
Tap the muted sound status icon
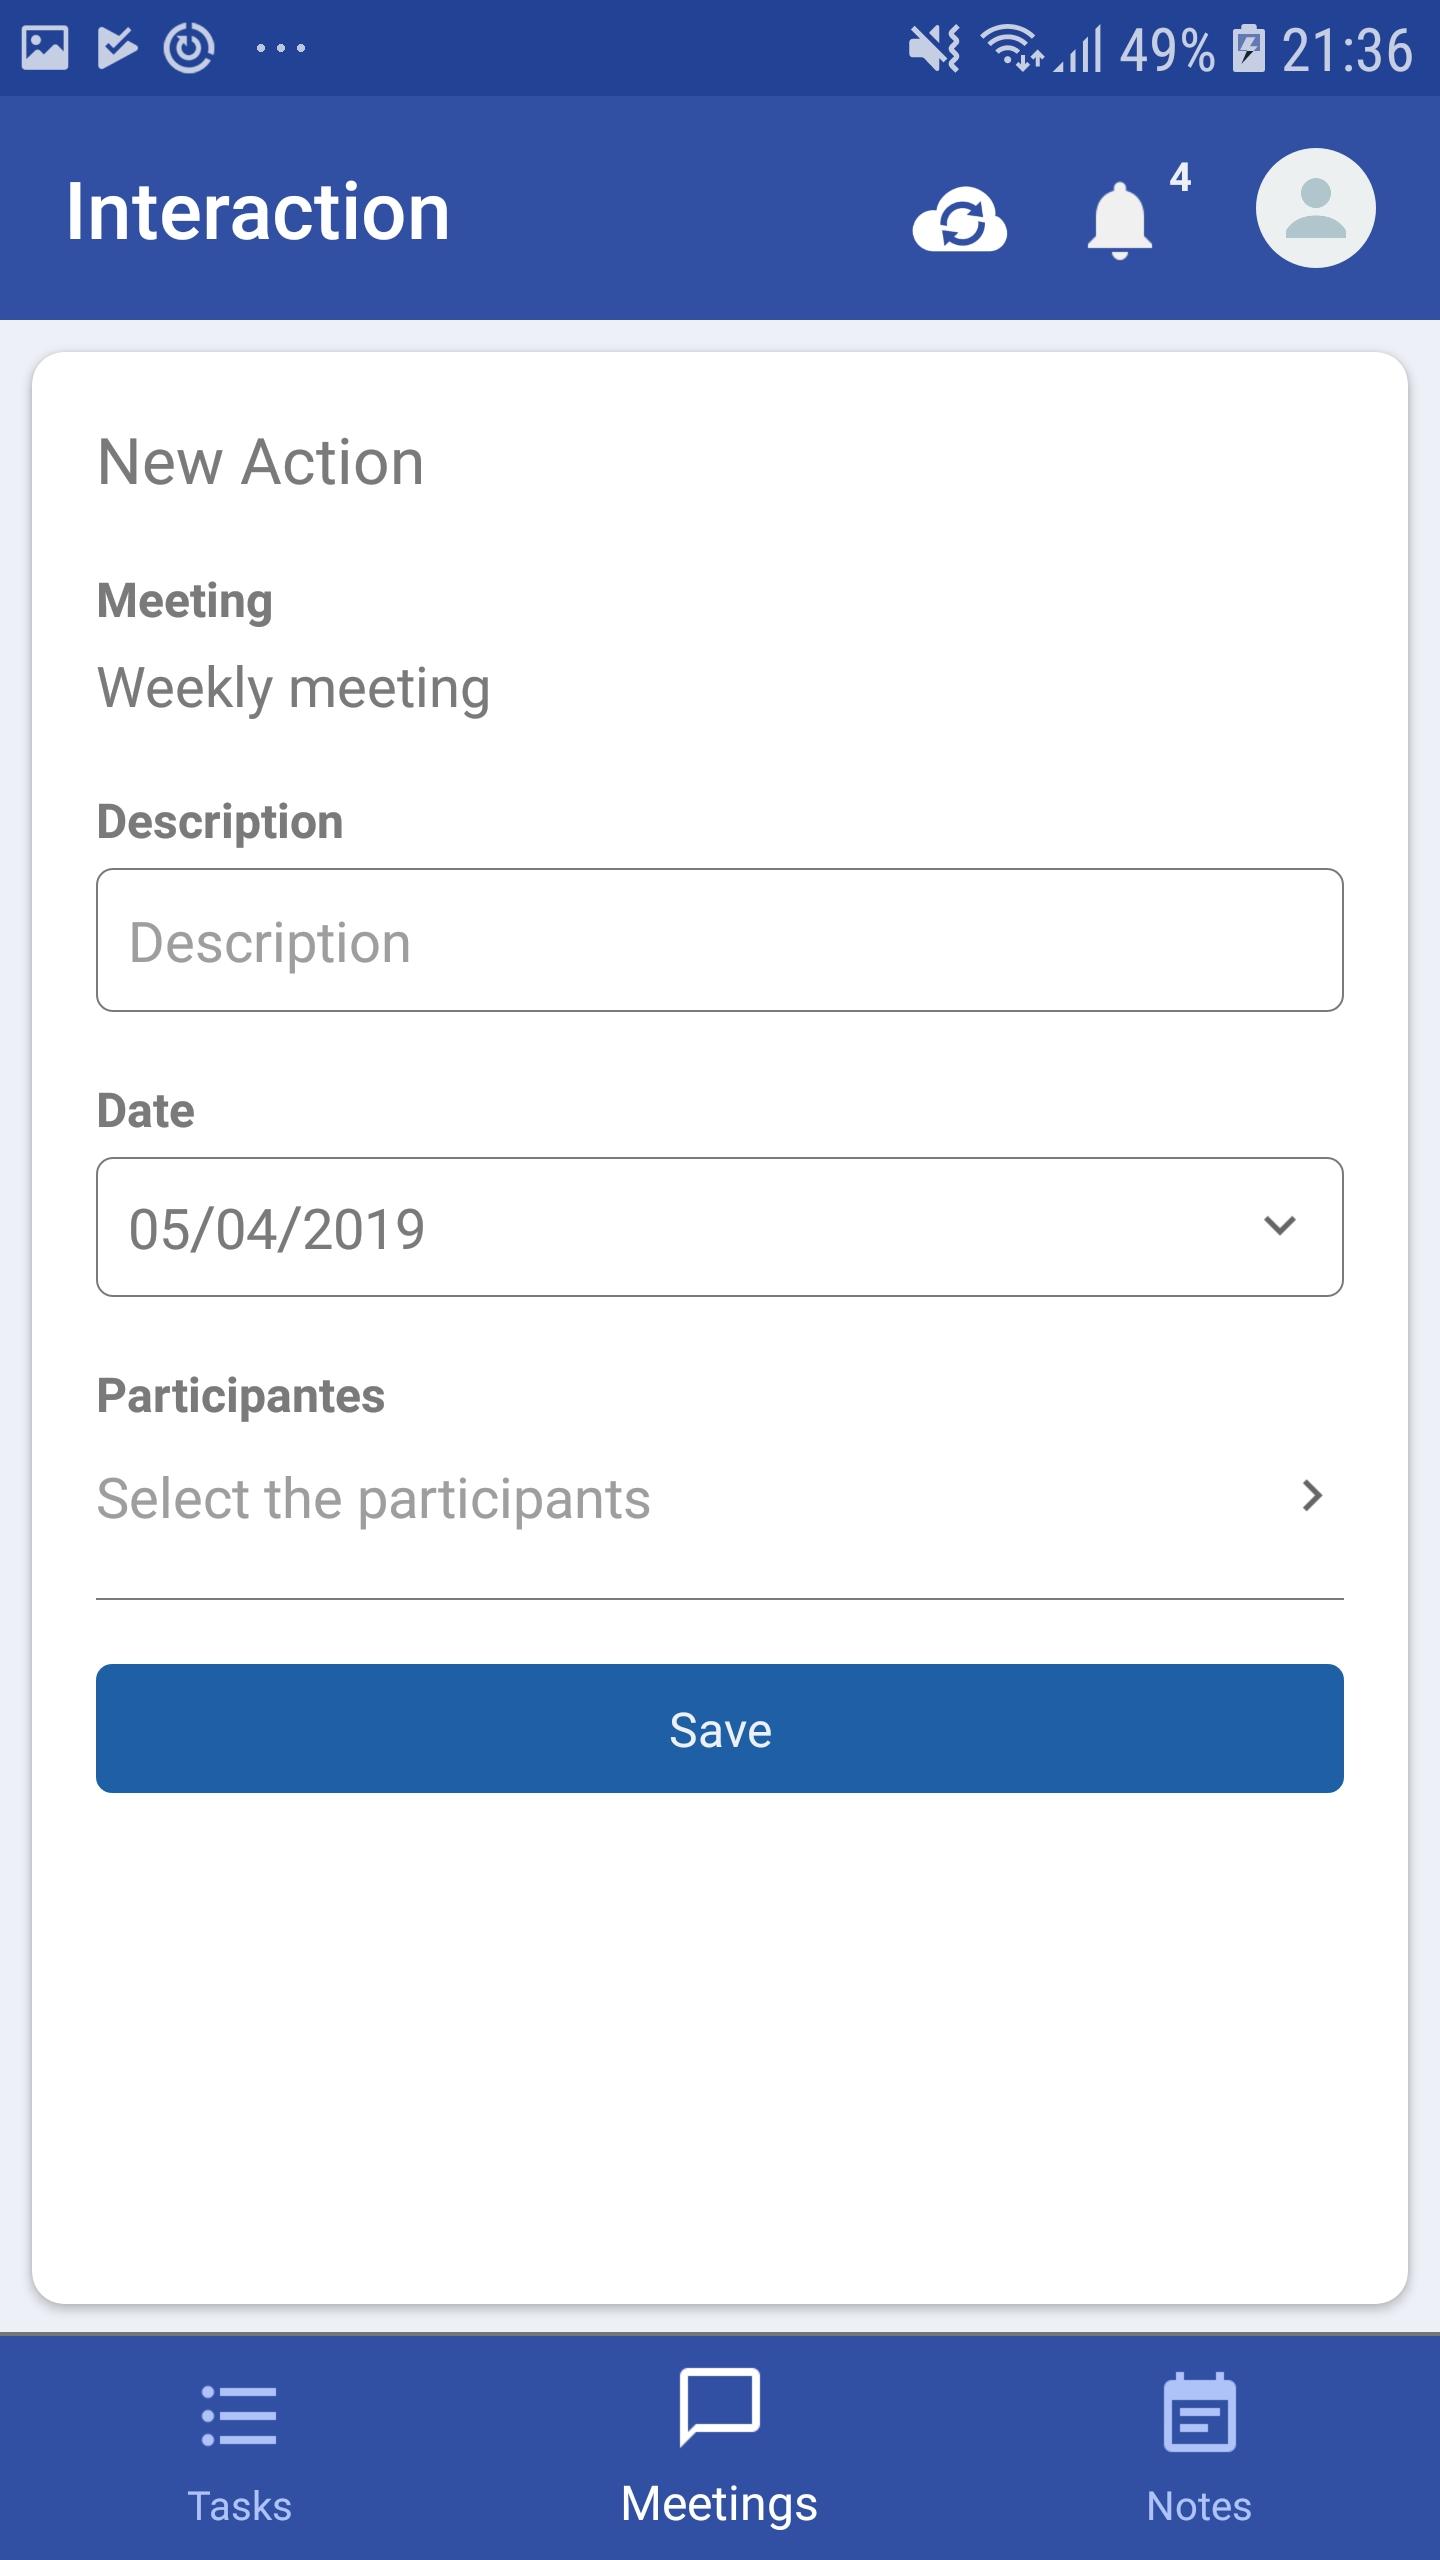[x=934, y=48]
